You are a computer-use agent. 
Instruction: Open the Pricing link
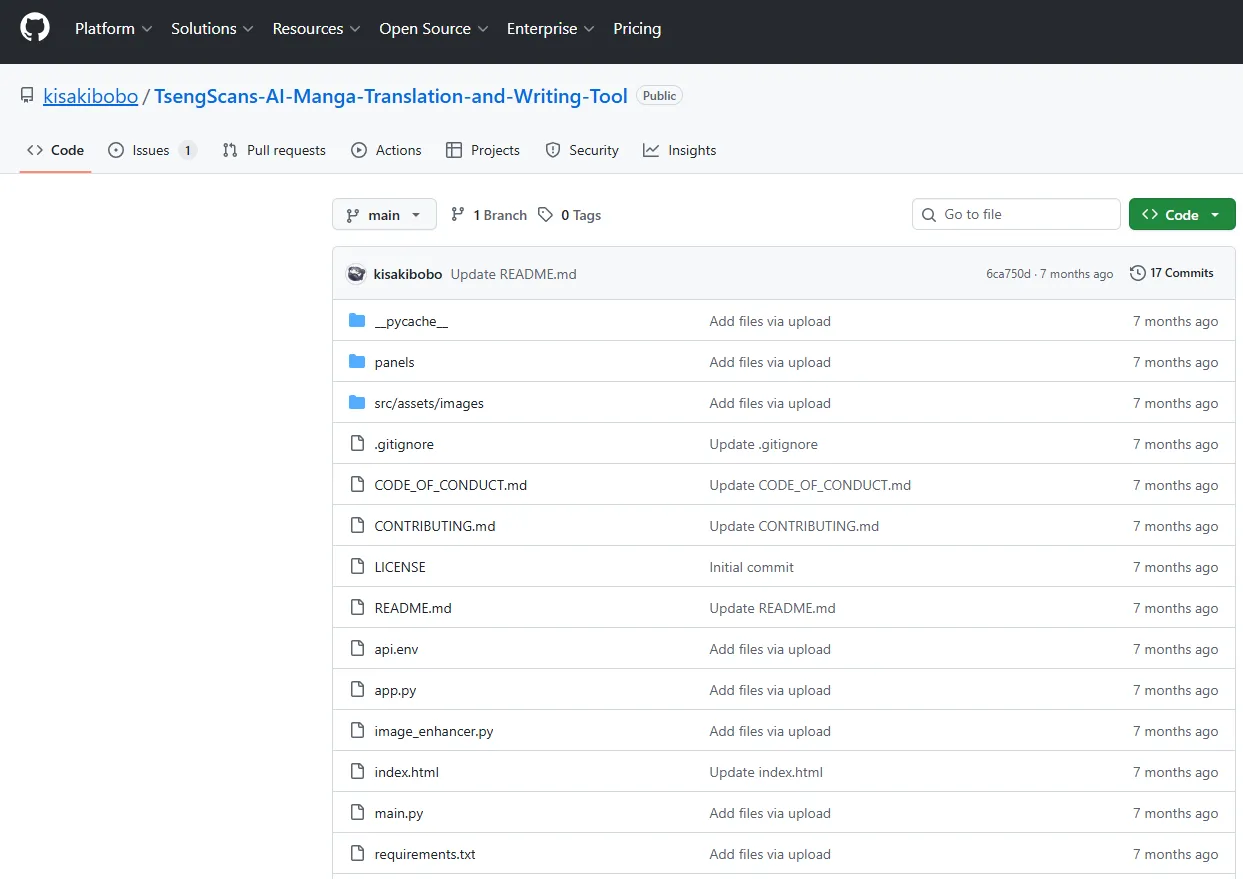[637, 29]
